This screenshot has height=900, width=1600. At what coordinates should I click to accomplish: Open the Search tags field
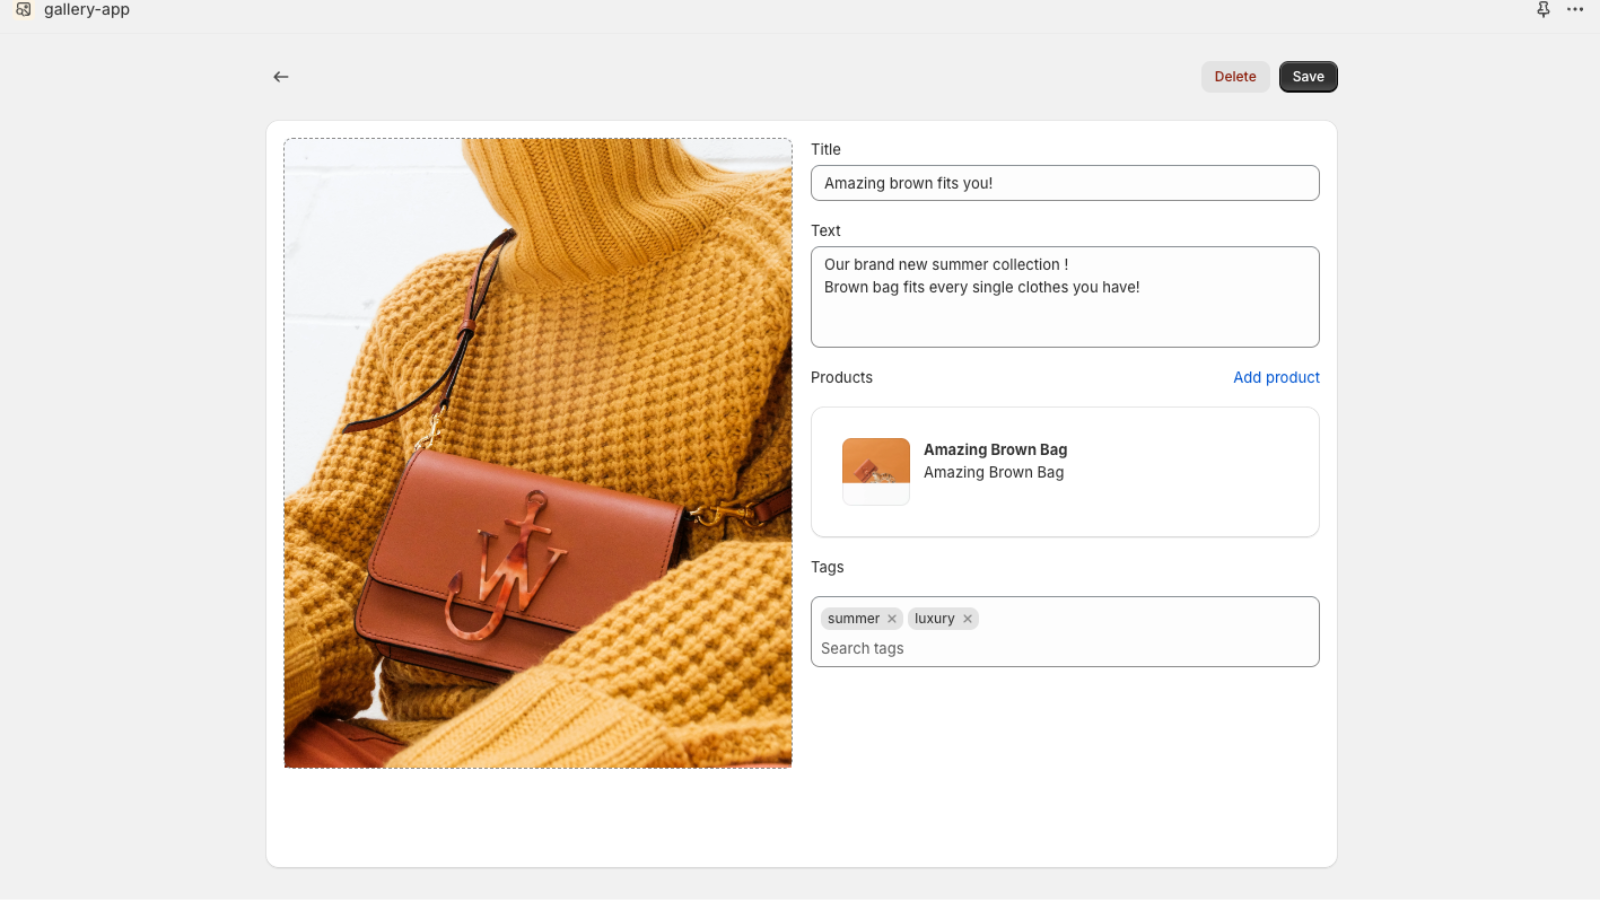1064,648
